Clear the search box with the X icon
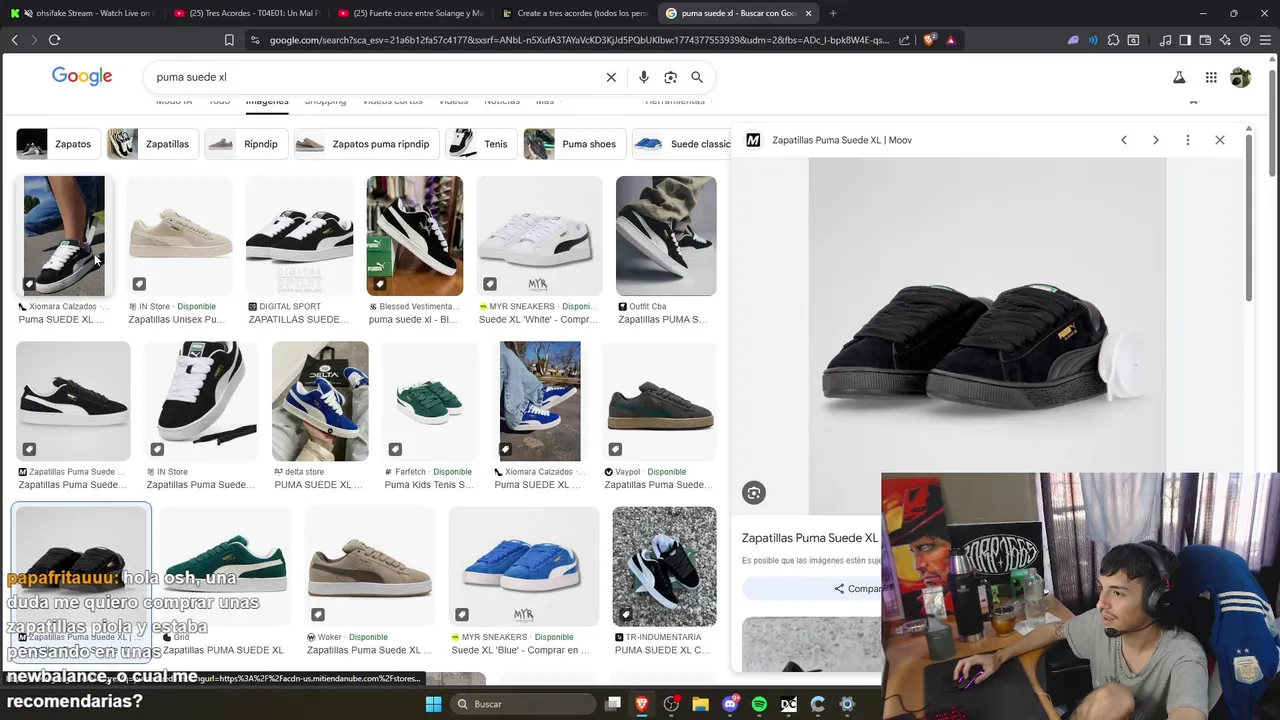Screen dimensions: 1280x720 click(611, 77)
